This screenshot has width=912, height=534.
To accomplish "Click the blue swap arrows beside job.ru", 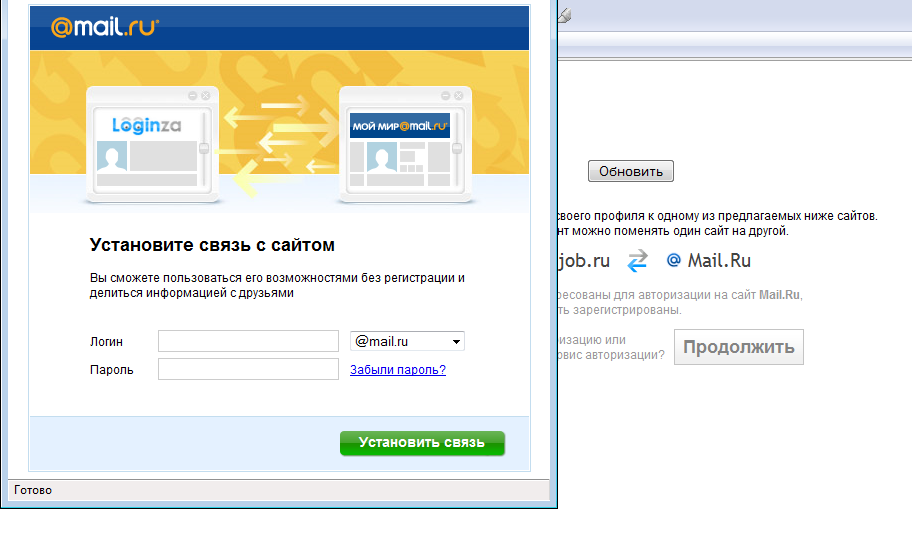I will click(637, 261).
